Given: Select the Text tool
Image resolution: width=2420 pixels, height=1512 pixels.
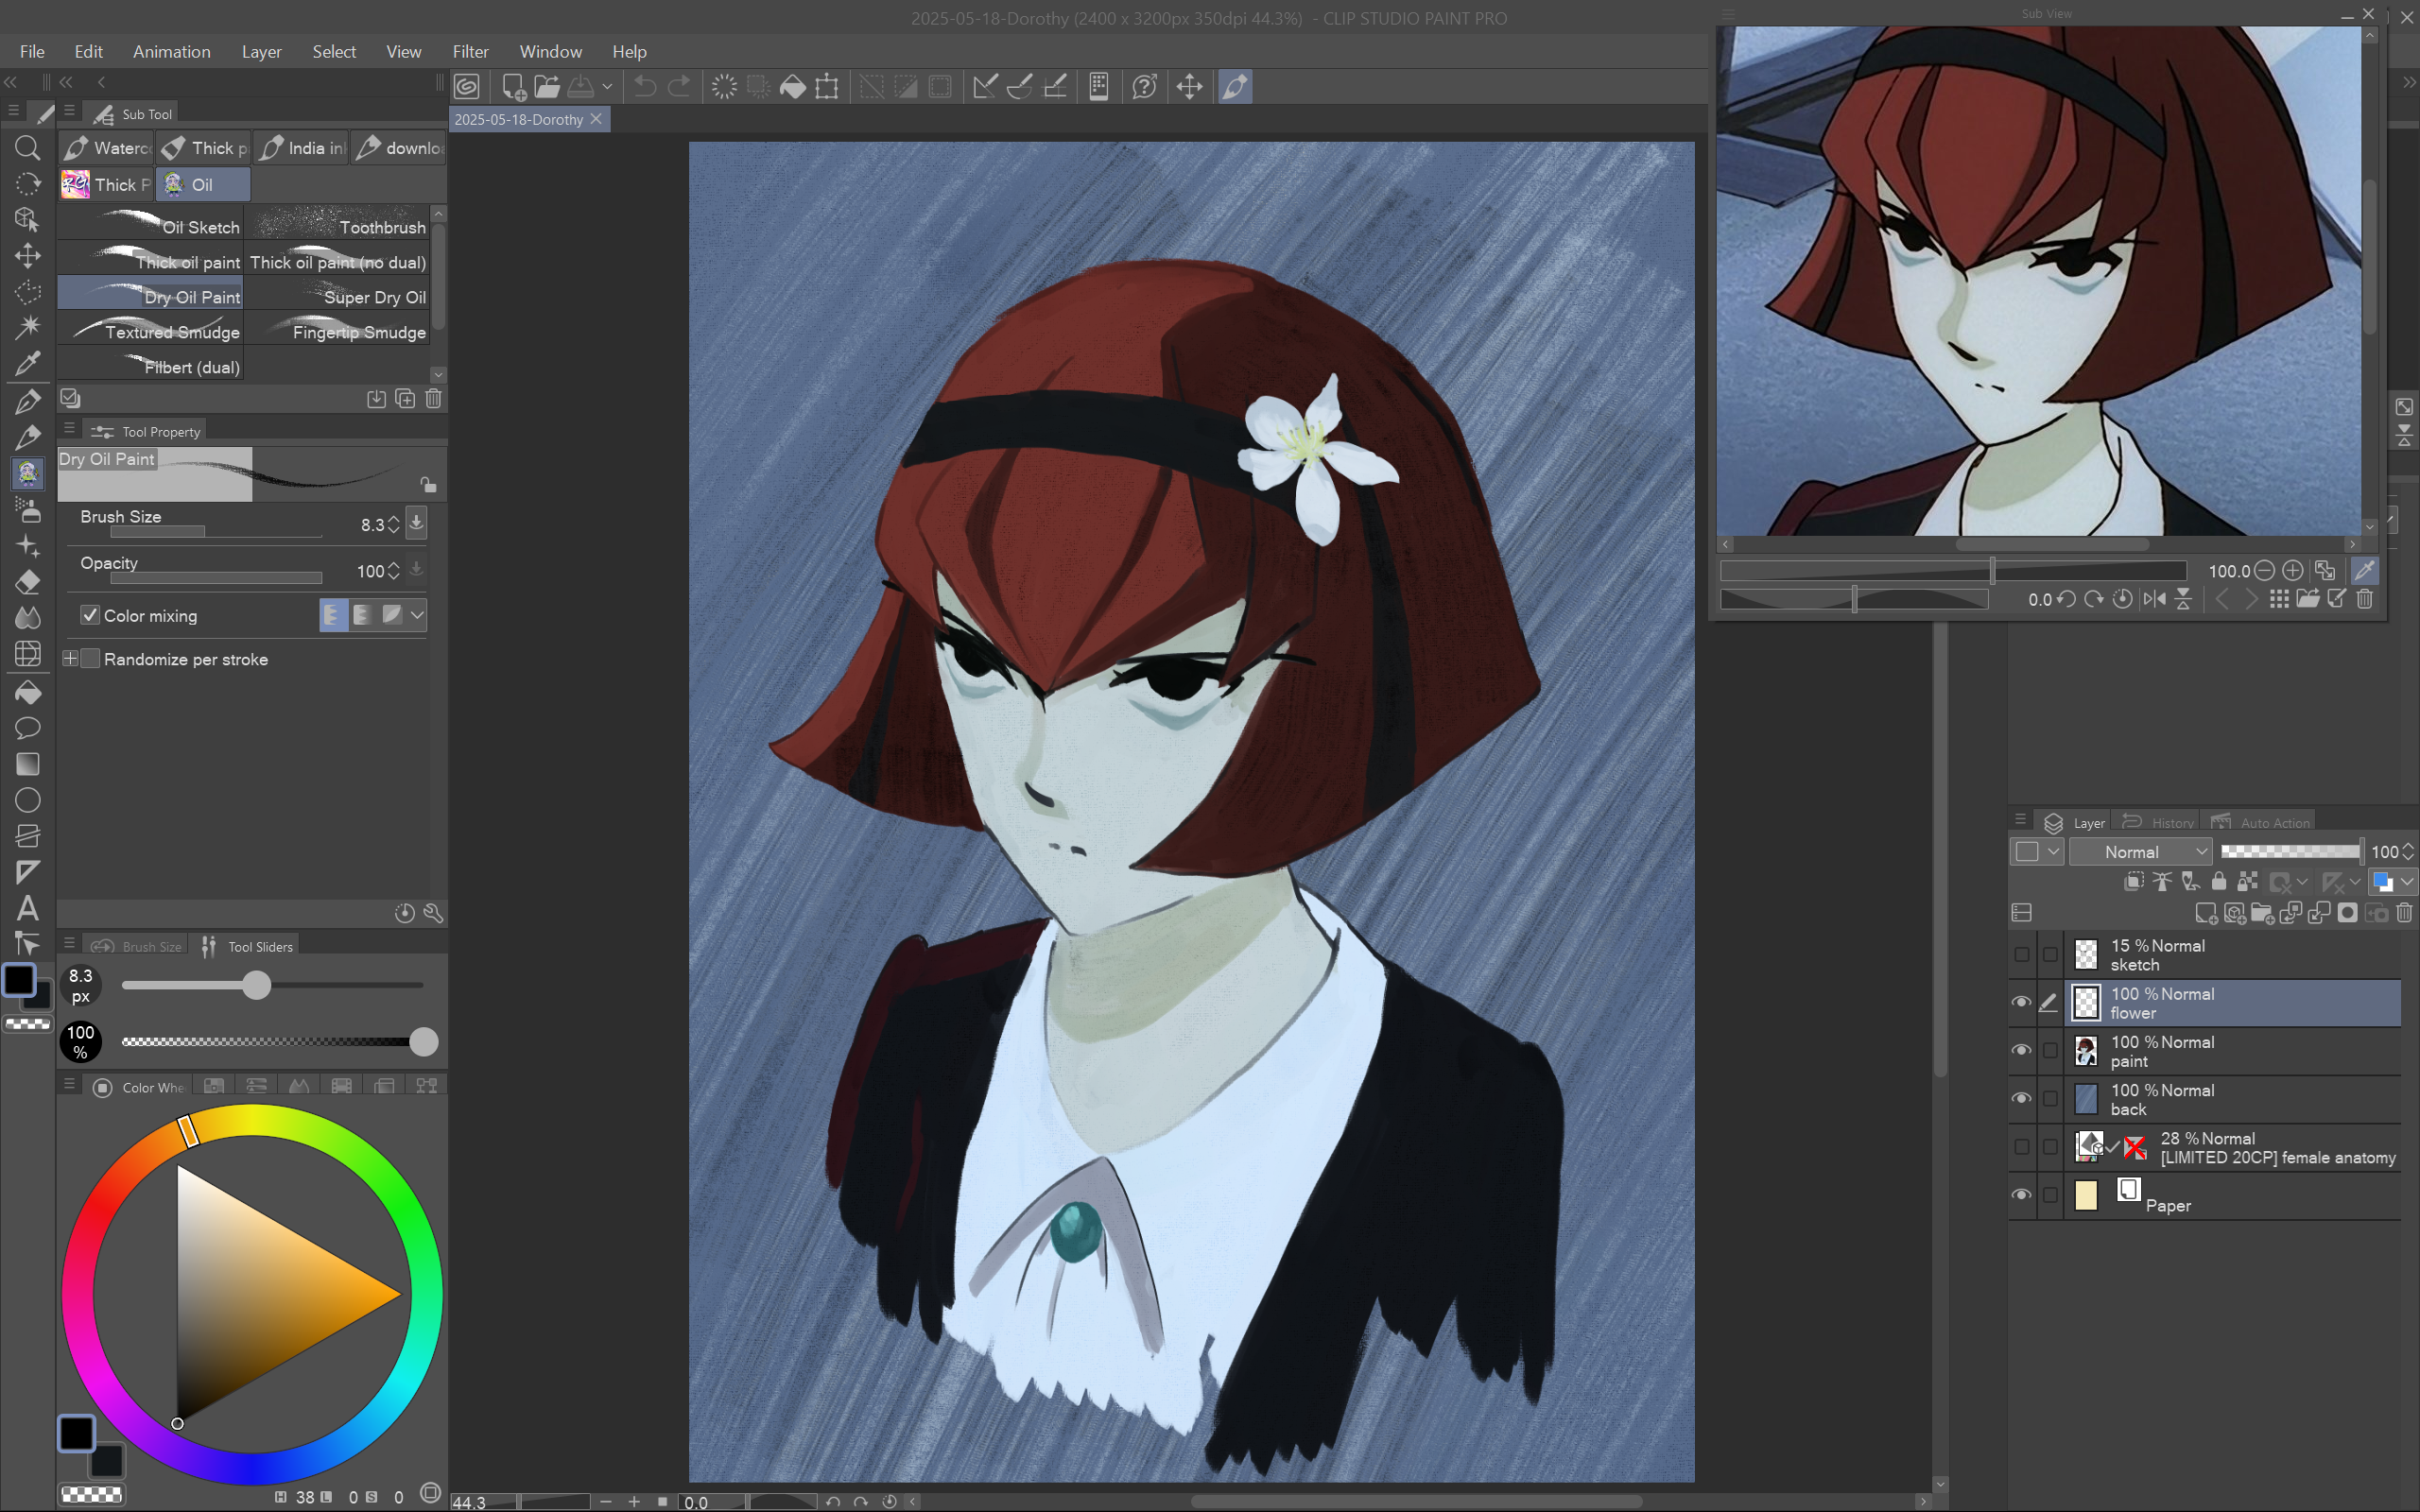Looking at the screenshot, I should (27, 908).
